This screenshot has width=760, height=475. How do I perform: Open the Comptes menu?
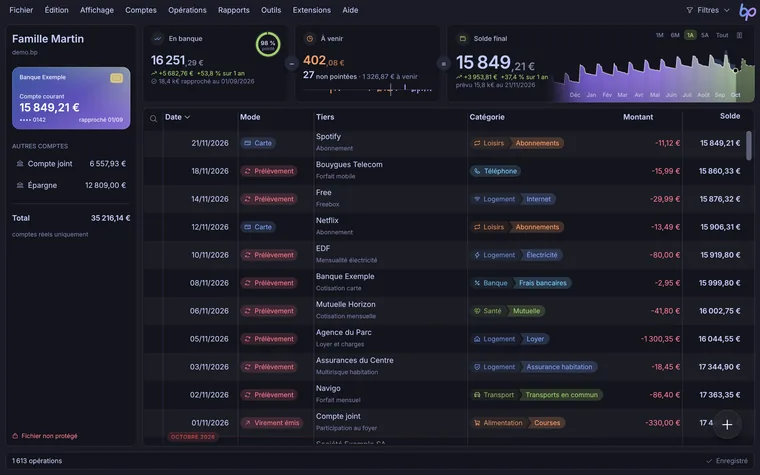point(141,10)
